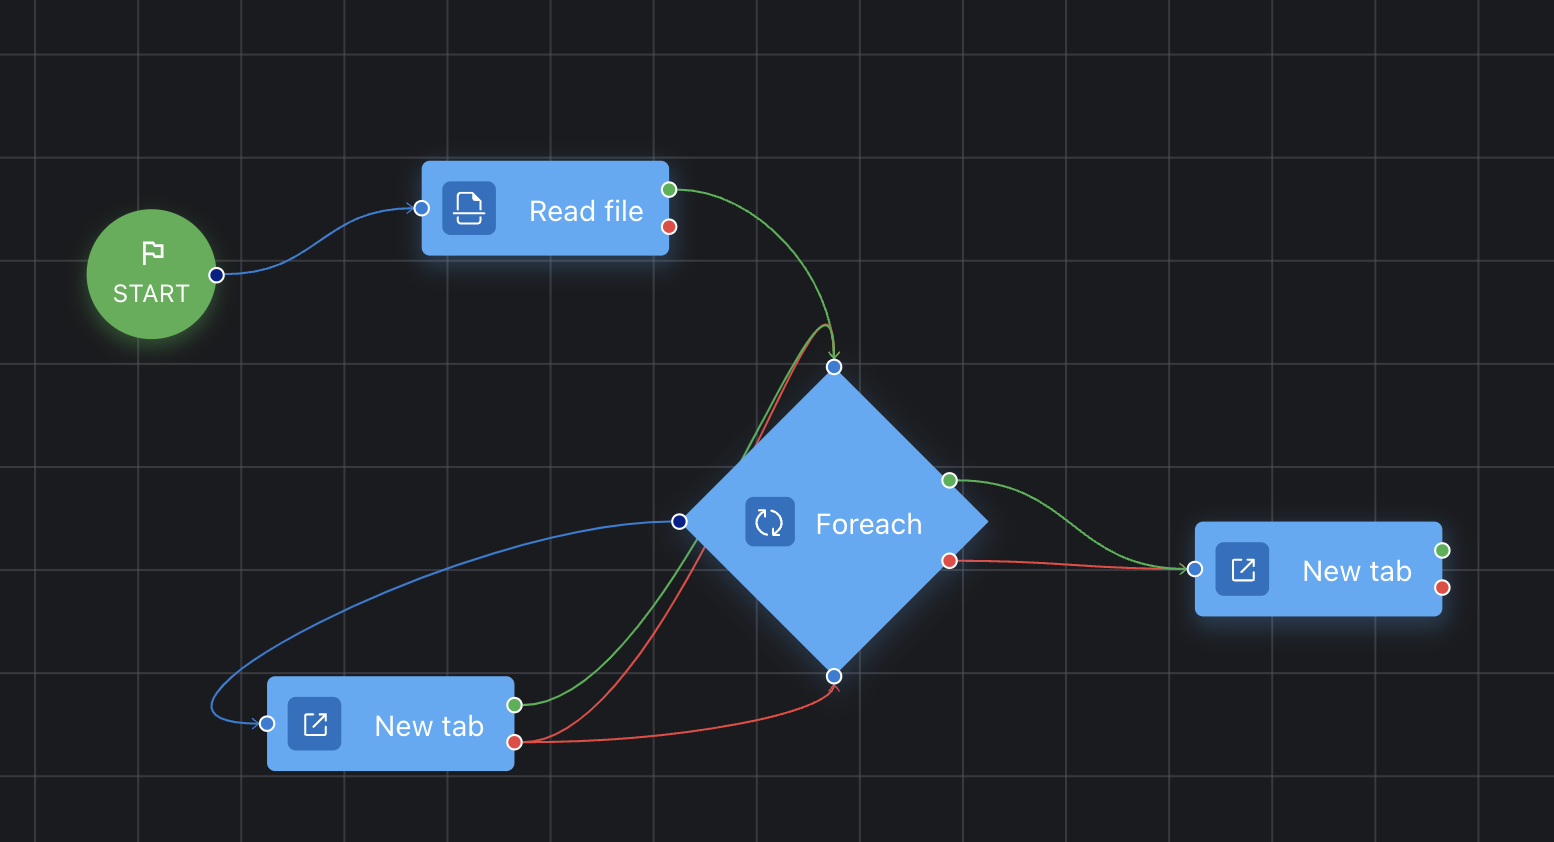1554x842 pixels.
Task: Select the Read file node label
Action: [x=586, y=211]
